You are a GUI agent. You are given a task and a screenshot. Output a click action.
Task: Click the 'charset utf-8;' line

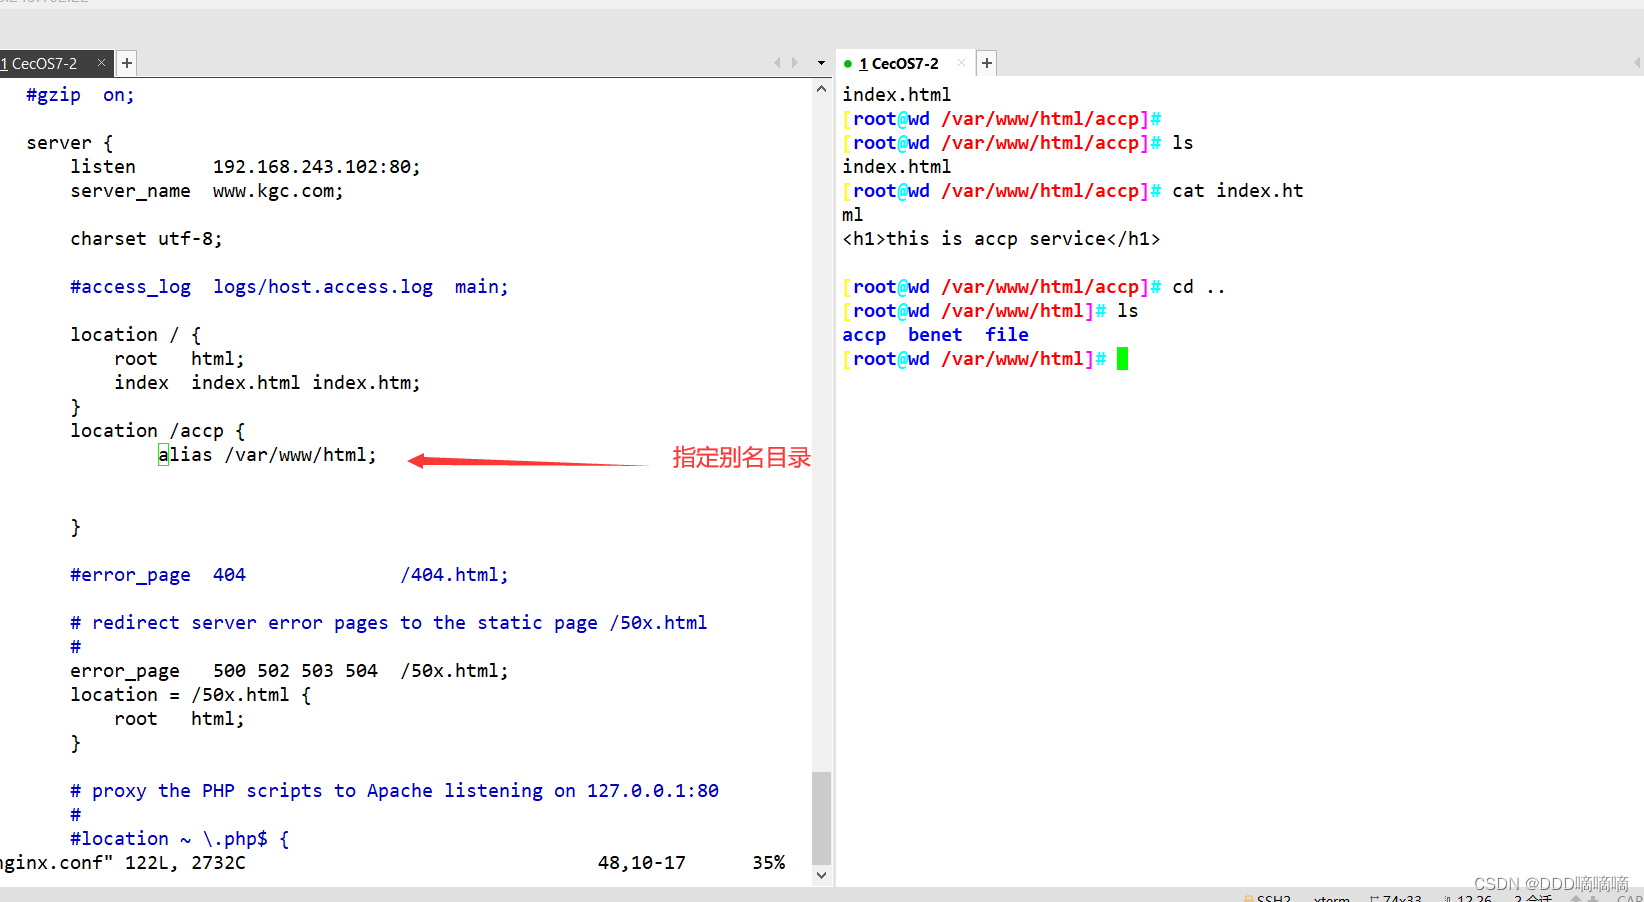tap(146, 239)
